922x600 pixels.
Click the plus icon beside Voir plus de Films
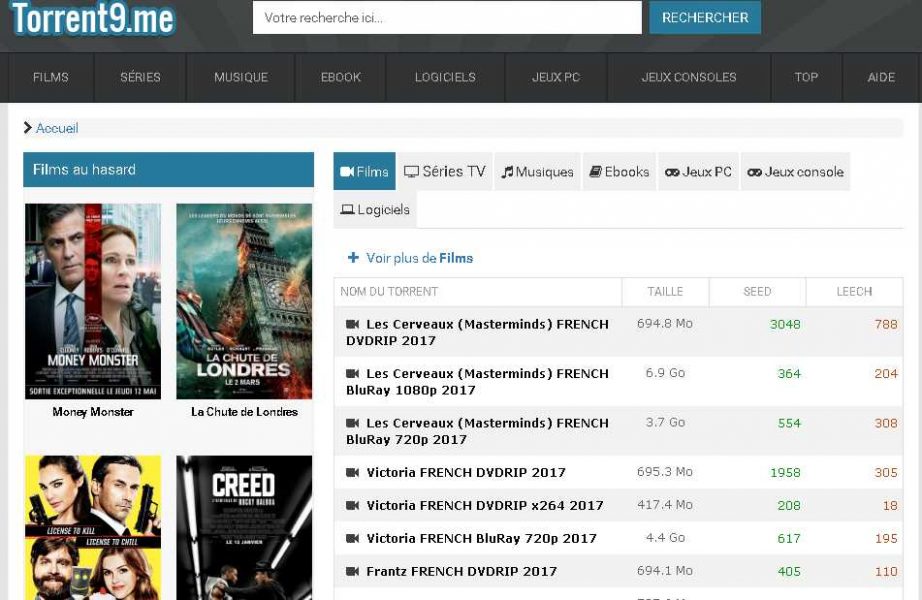(353, 258)
